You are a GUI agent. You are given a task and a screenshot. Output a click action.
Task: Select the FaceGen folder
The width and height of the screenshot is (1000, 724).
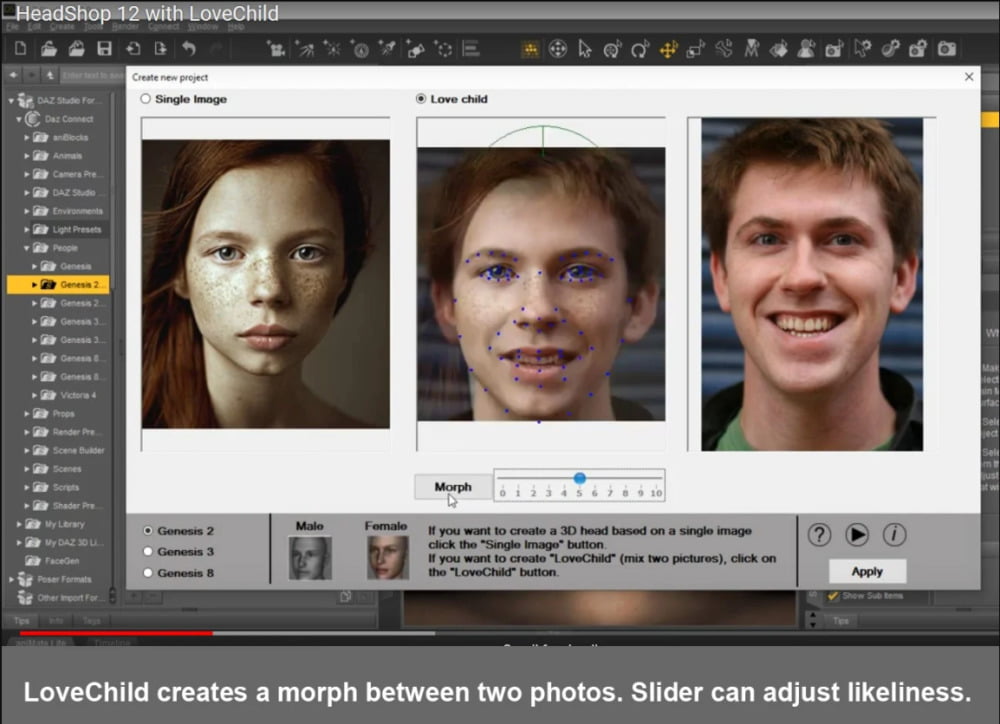tap(62, 561)
